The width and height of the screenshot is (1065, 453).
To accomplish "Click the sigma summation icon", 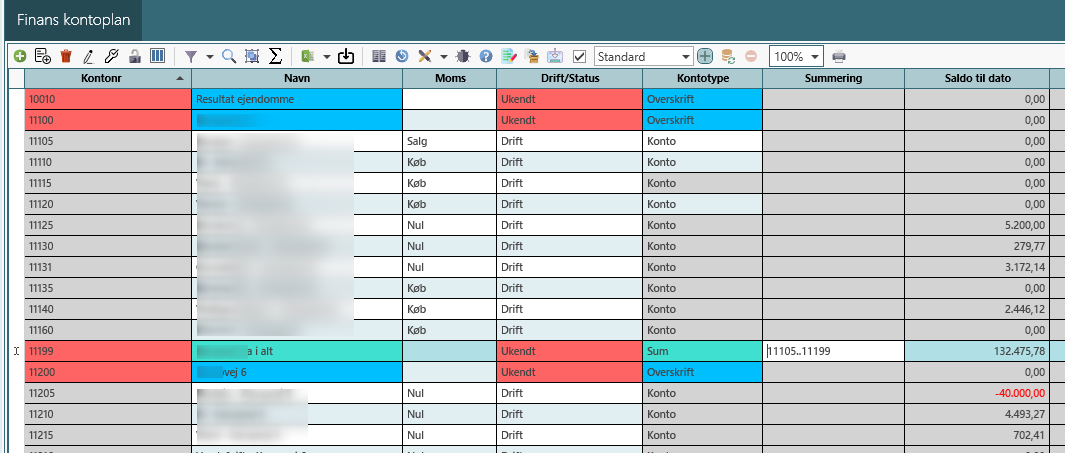I will (x=275, y=57).
